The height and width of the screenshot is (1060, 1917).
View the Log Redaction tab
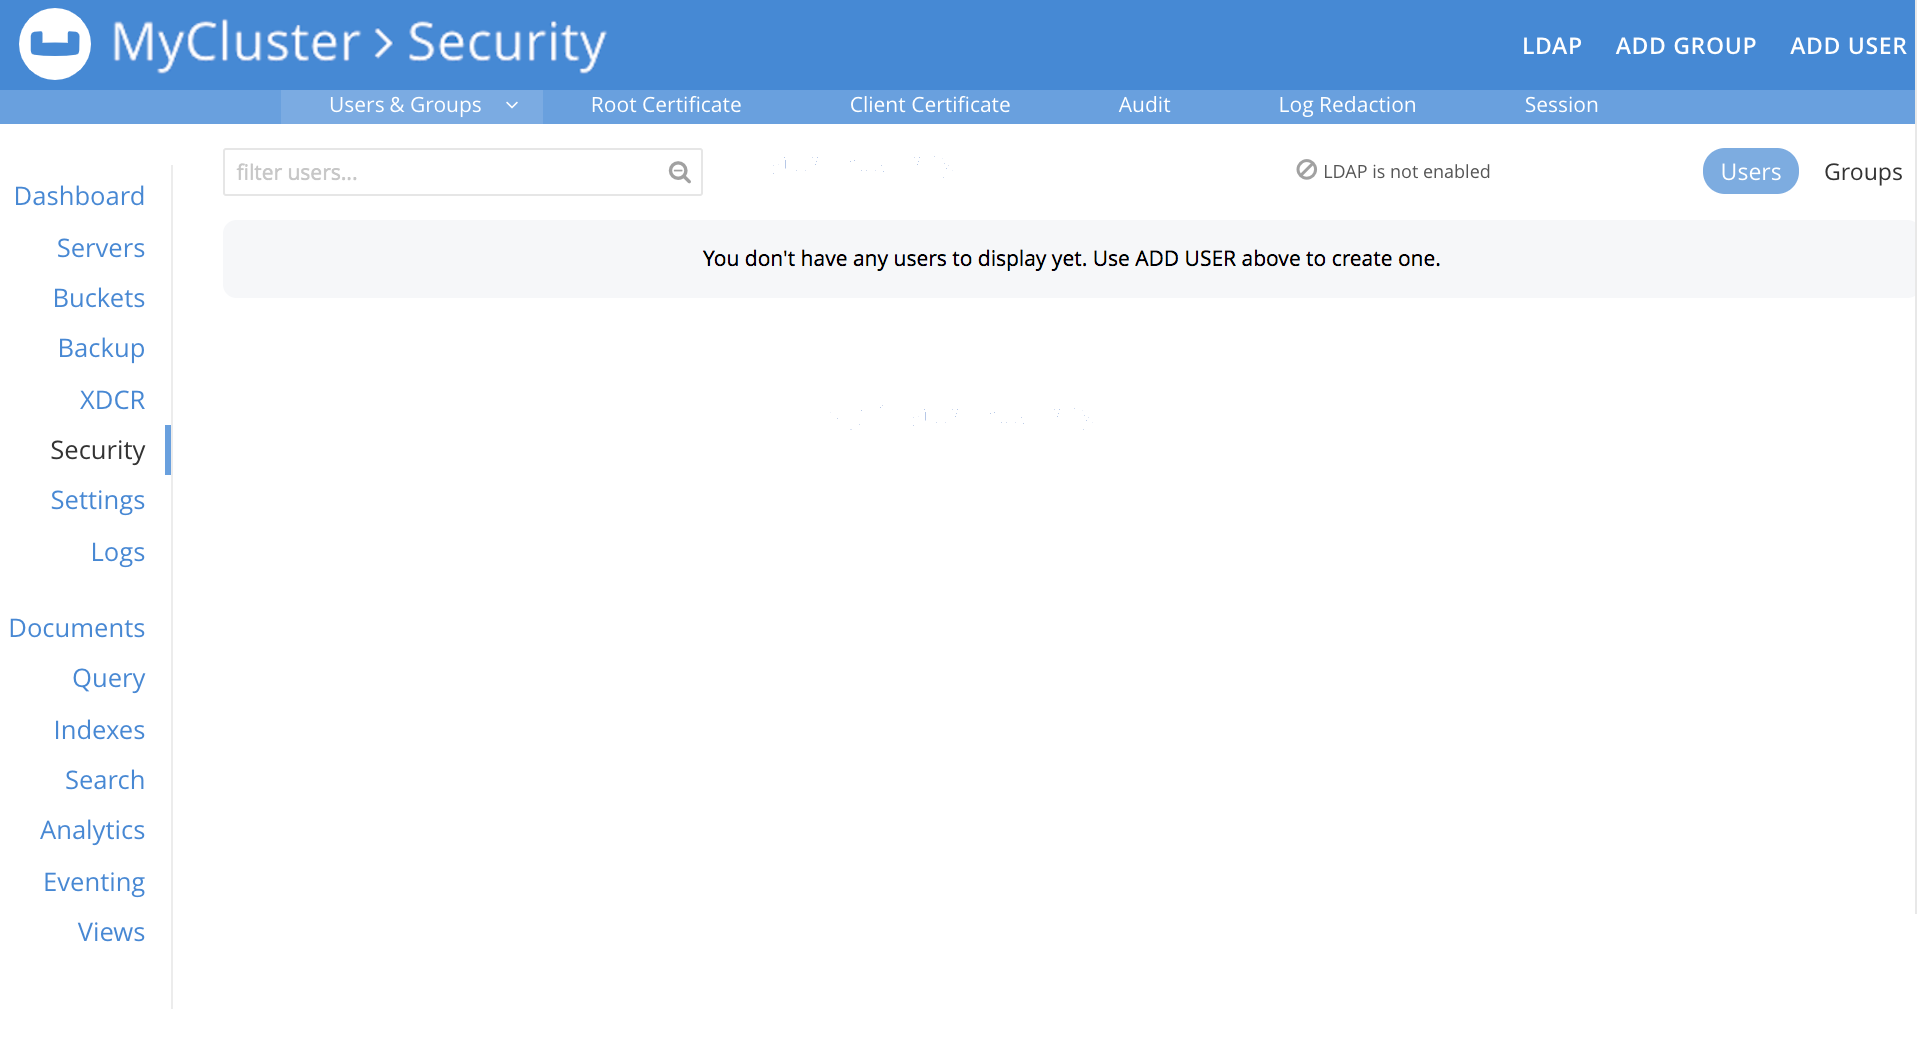pyautogui.click(x=1347, y=104)
